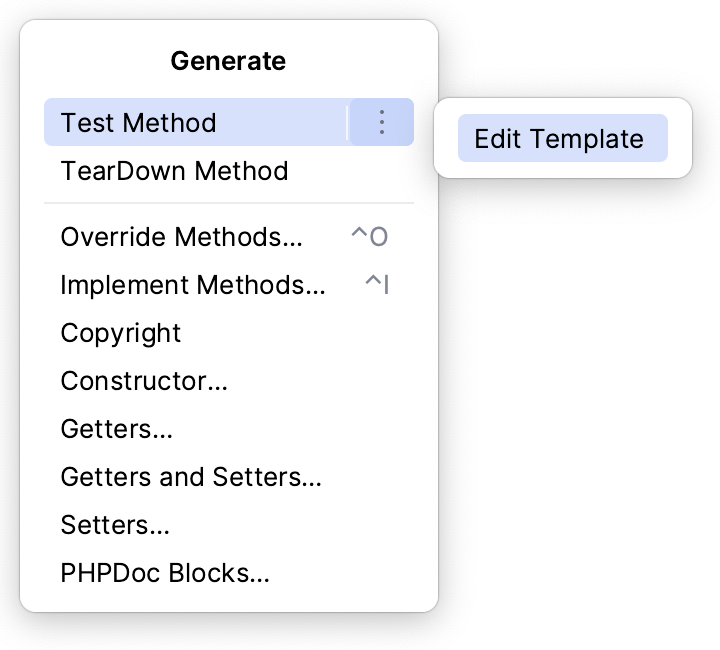Choose Constructor... from the list
Viewport: 720px width, 650px height.
(144, 381)
